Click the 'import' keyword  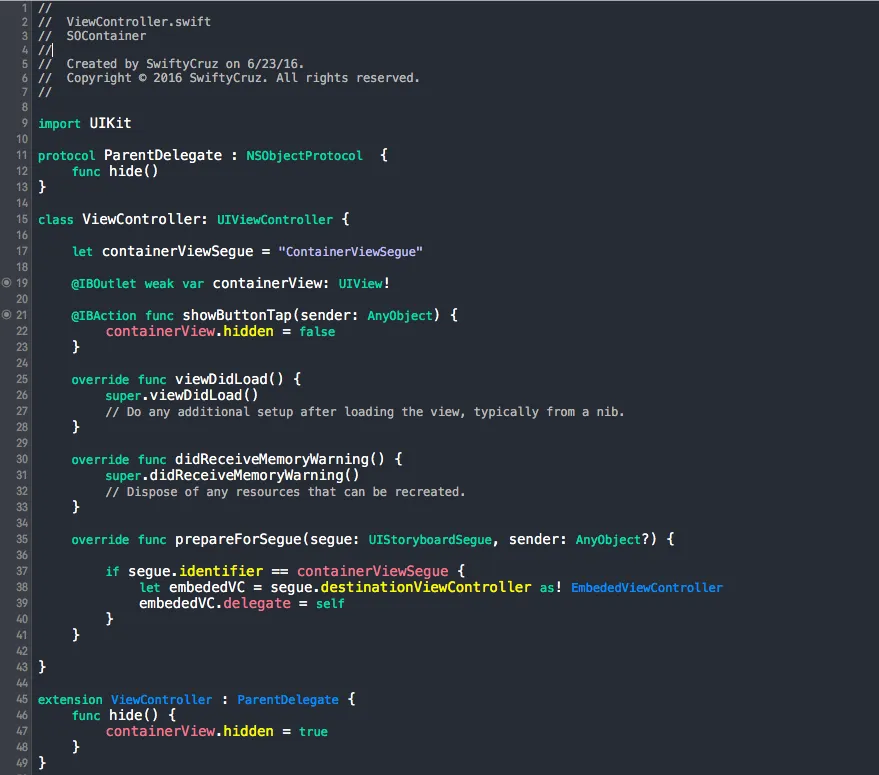click(59, 123)
